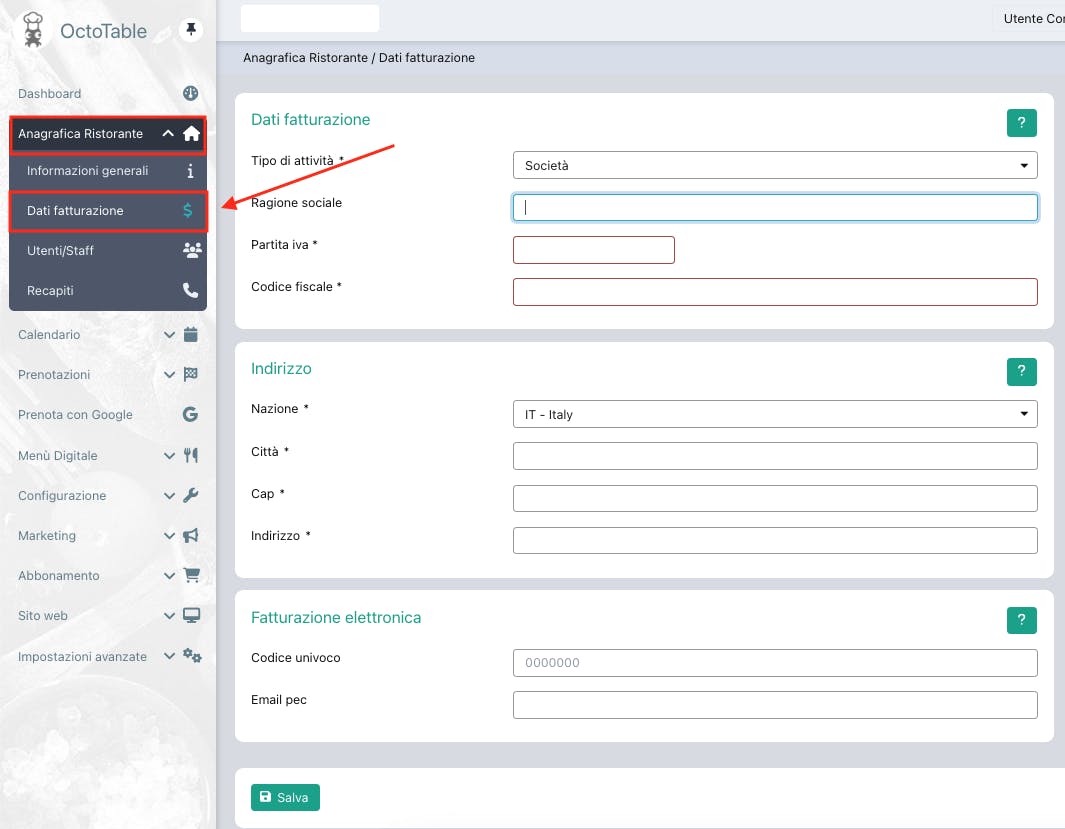1065x829 pixels.
Task: Click the blank search box in header
Action: 310,18
